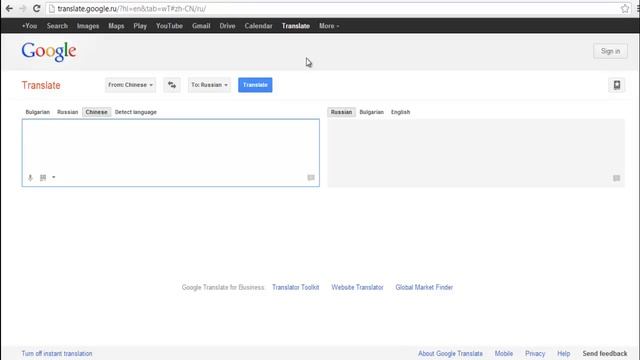
Task: Click the translation output box icon
Action: 616,178
